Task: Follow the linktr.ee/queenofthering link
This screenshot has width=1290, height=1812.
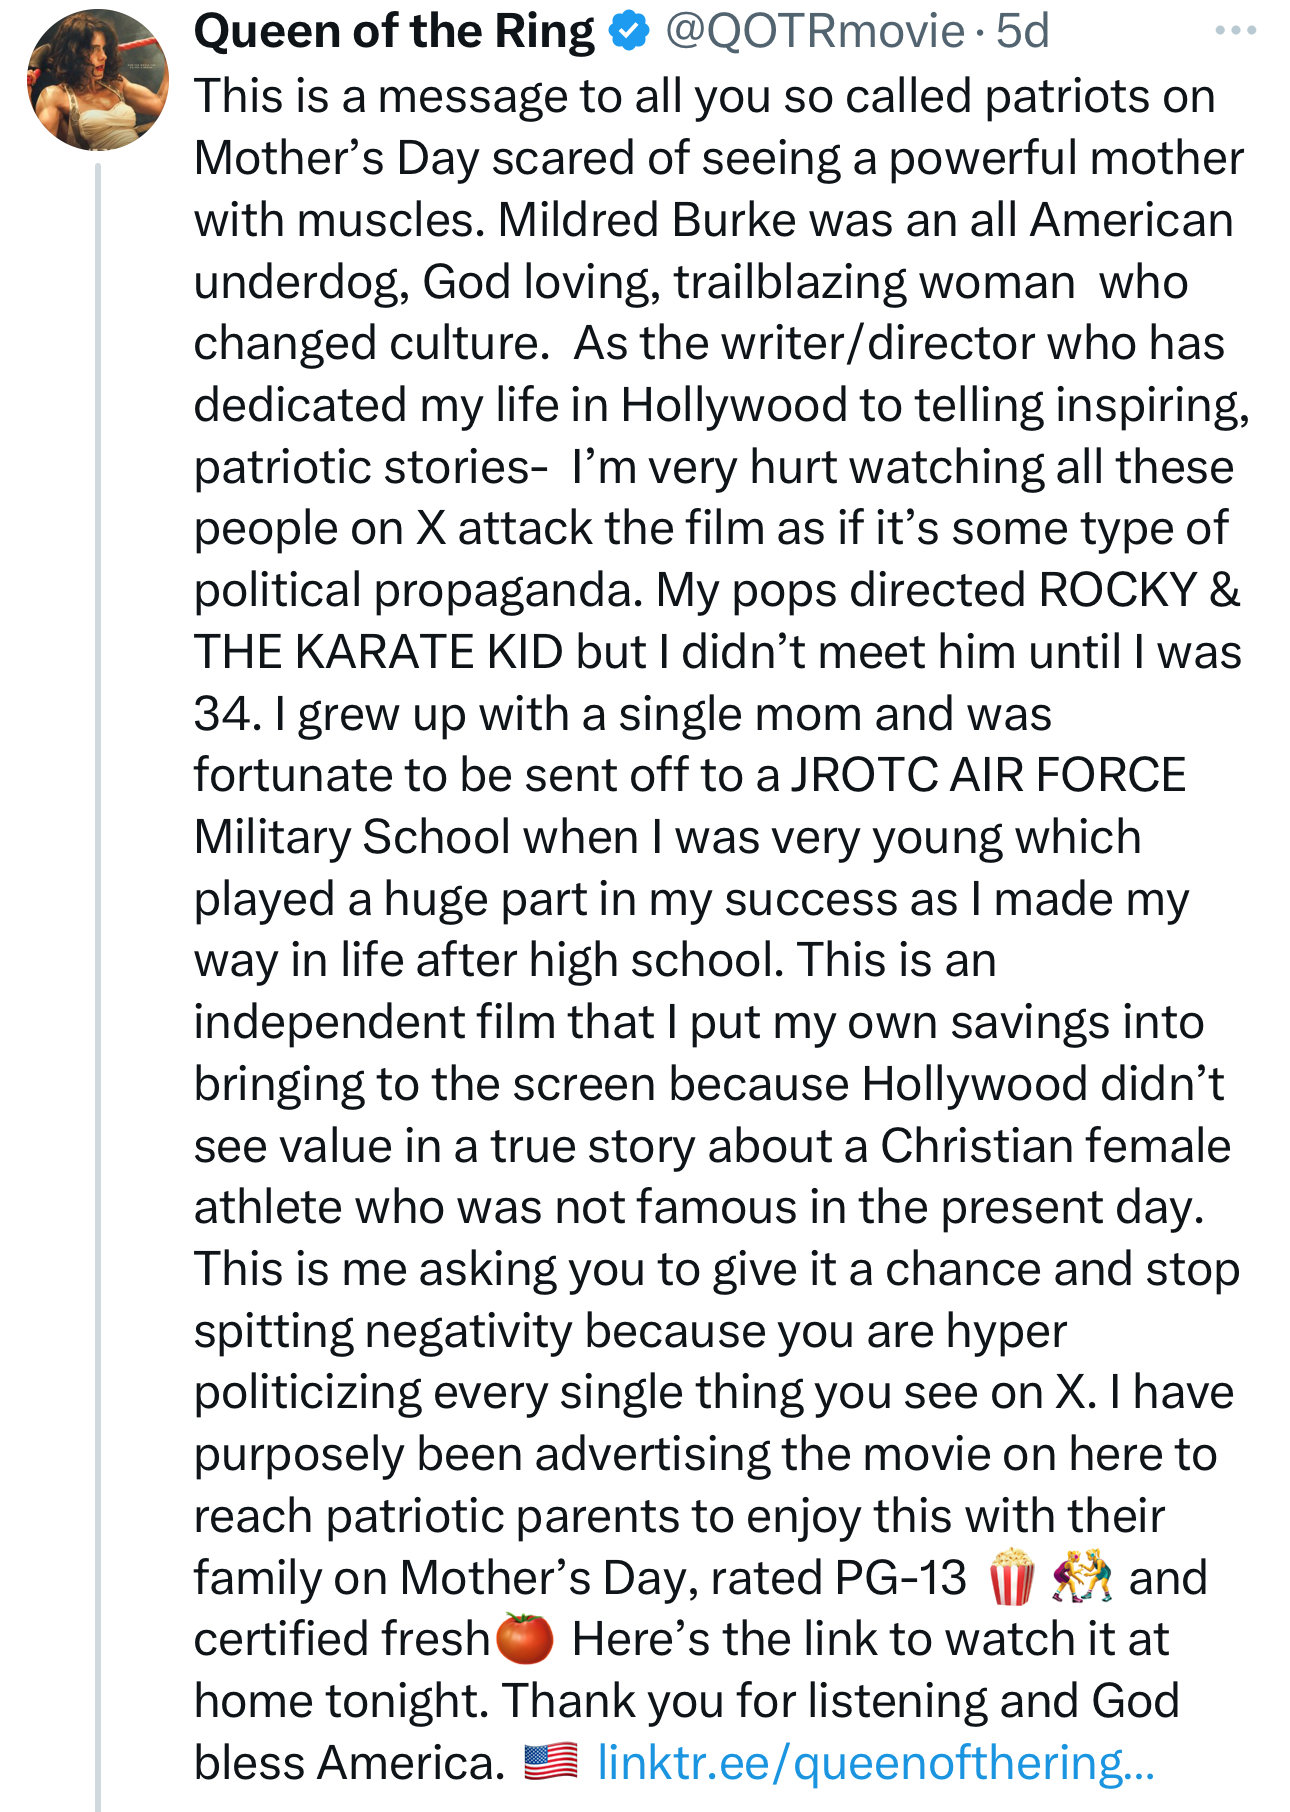Action: (875, 1762)
